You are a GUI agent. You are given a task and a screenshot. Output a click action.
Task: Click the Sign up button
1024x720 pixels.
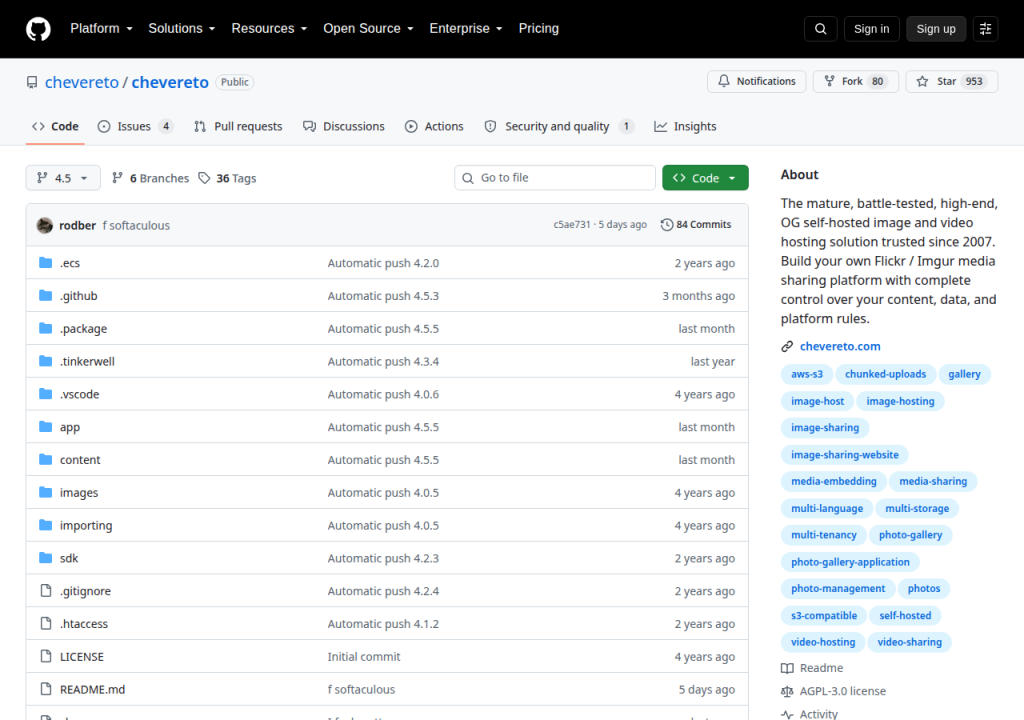936,29
